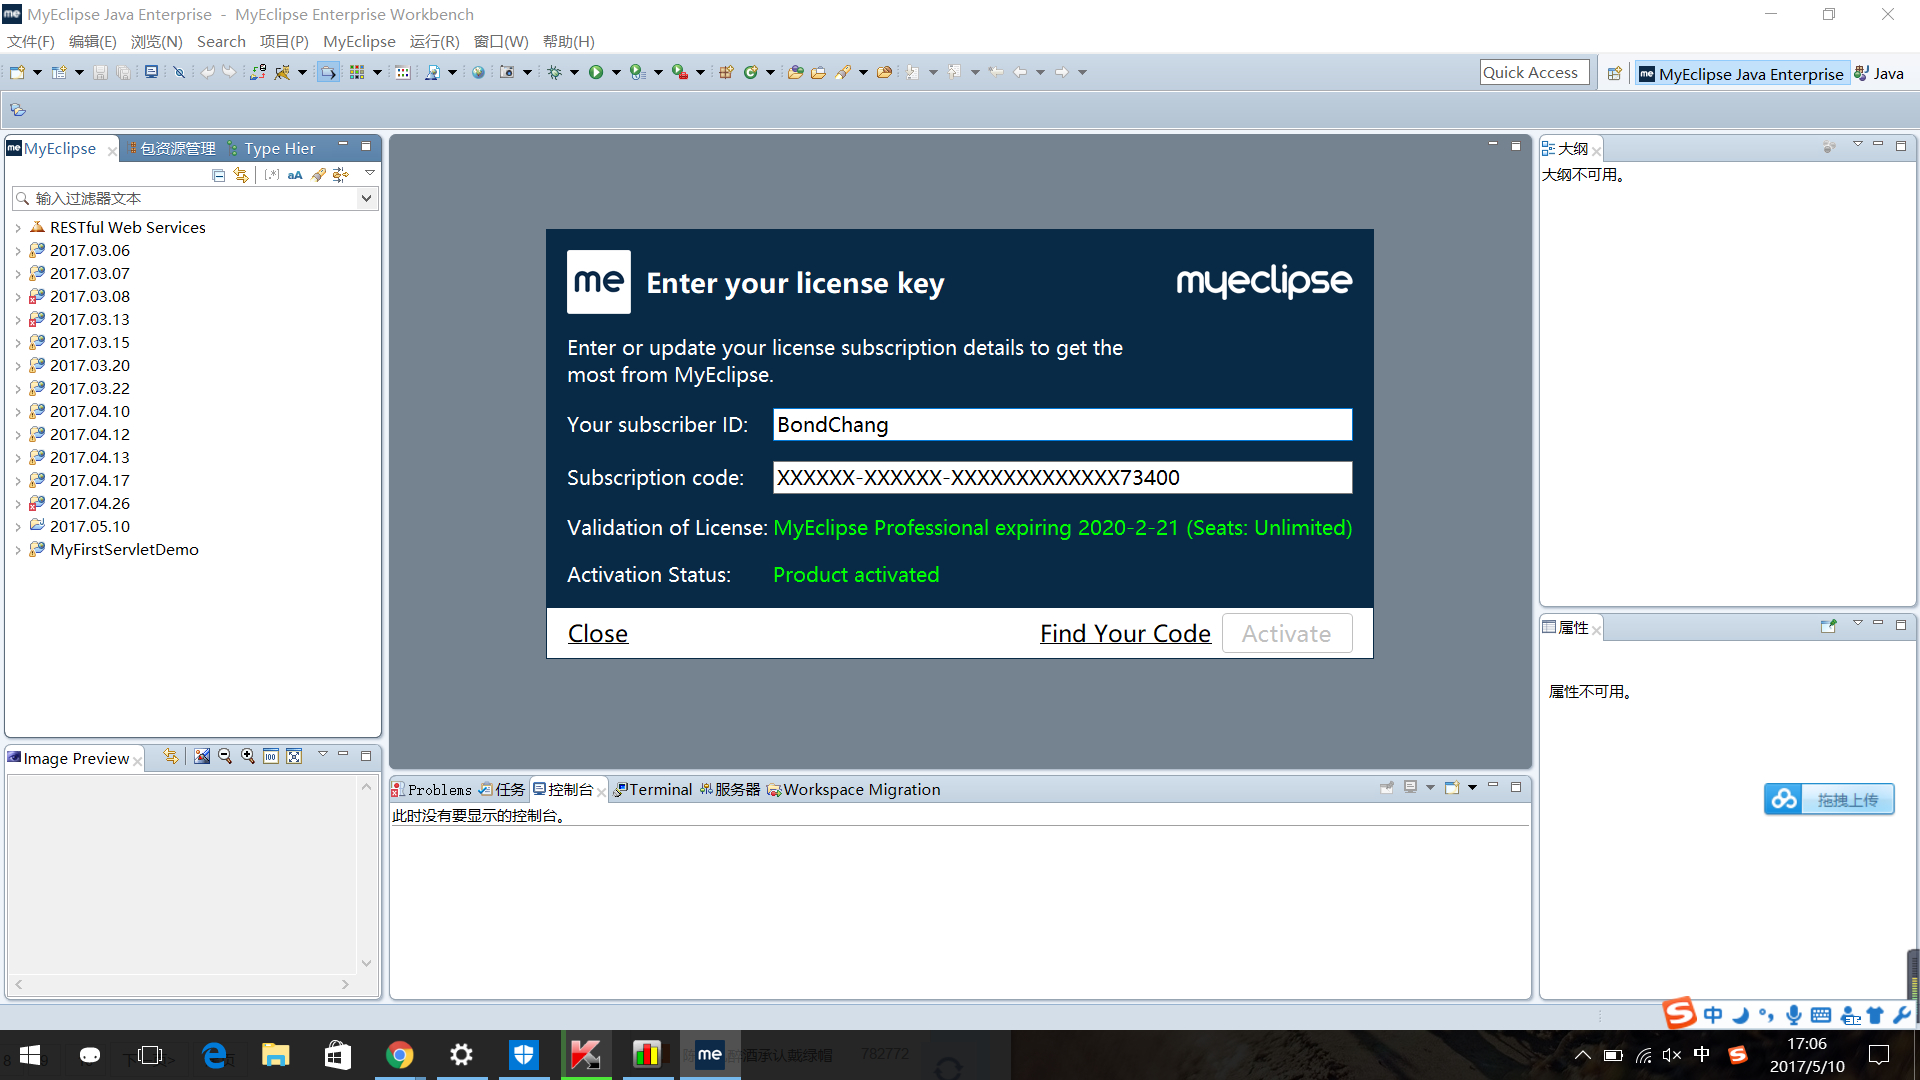Open the filter text history dropdown
This screenshot has height=1080, width=1920.
[366, 198]
